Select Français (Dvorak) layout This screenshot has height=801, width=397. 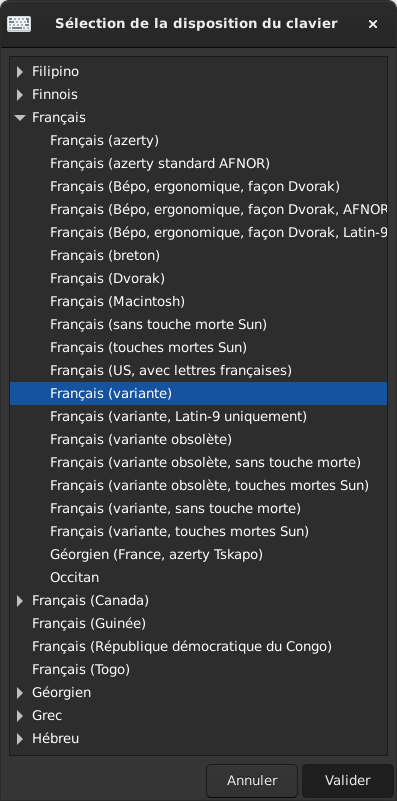(x=198, y=278)
